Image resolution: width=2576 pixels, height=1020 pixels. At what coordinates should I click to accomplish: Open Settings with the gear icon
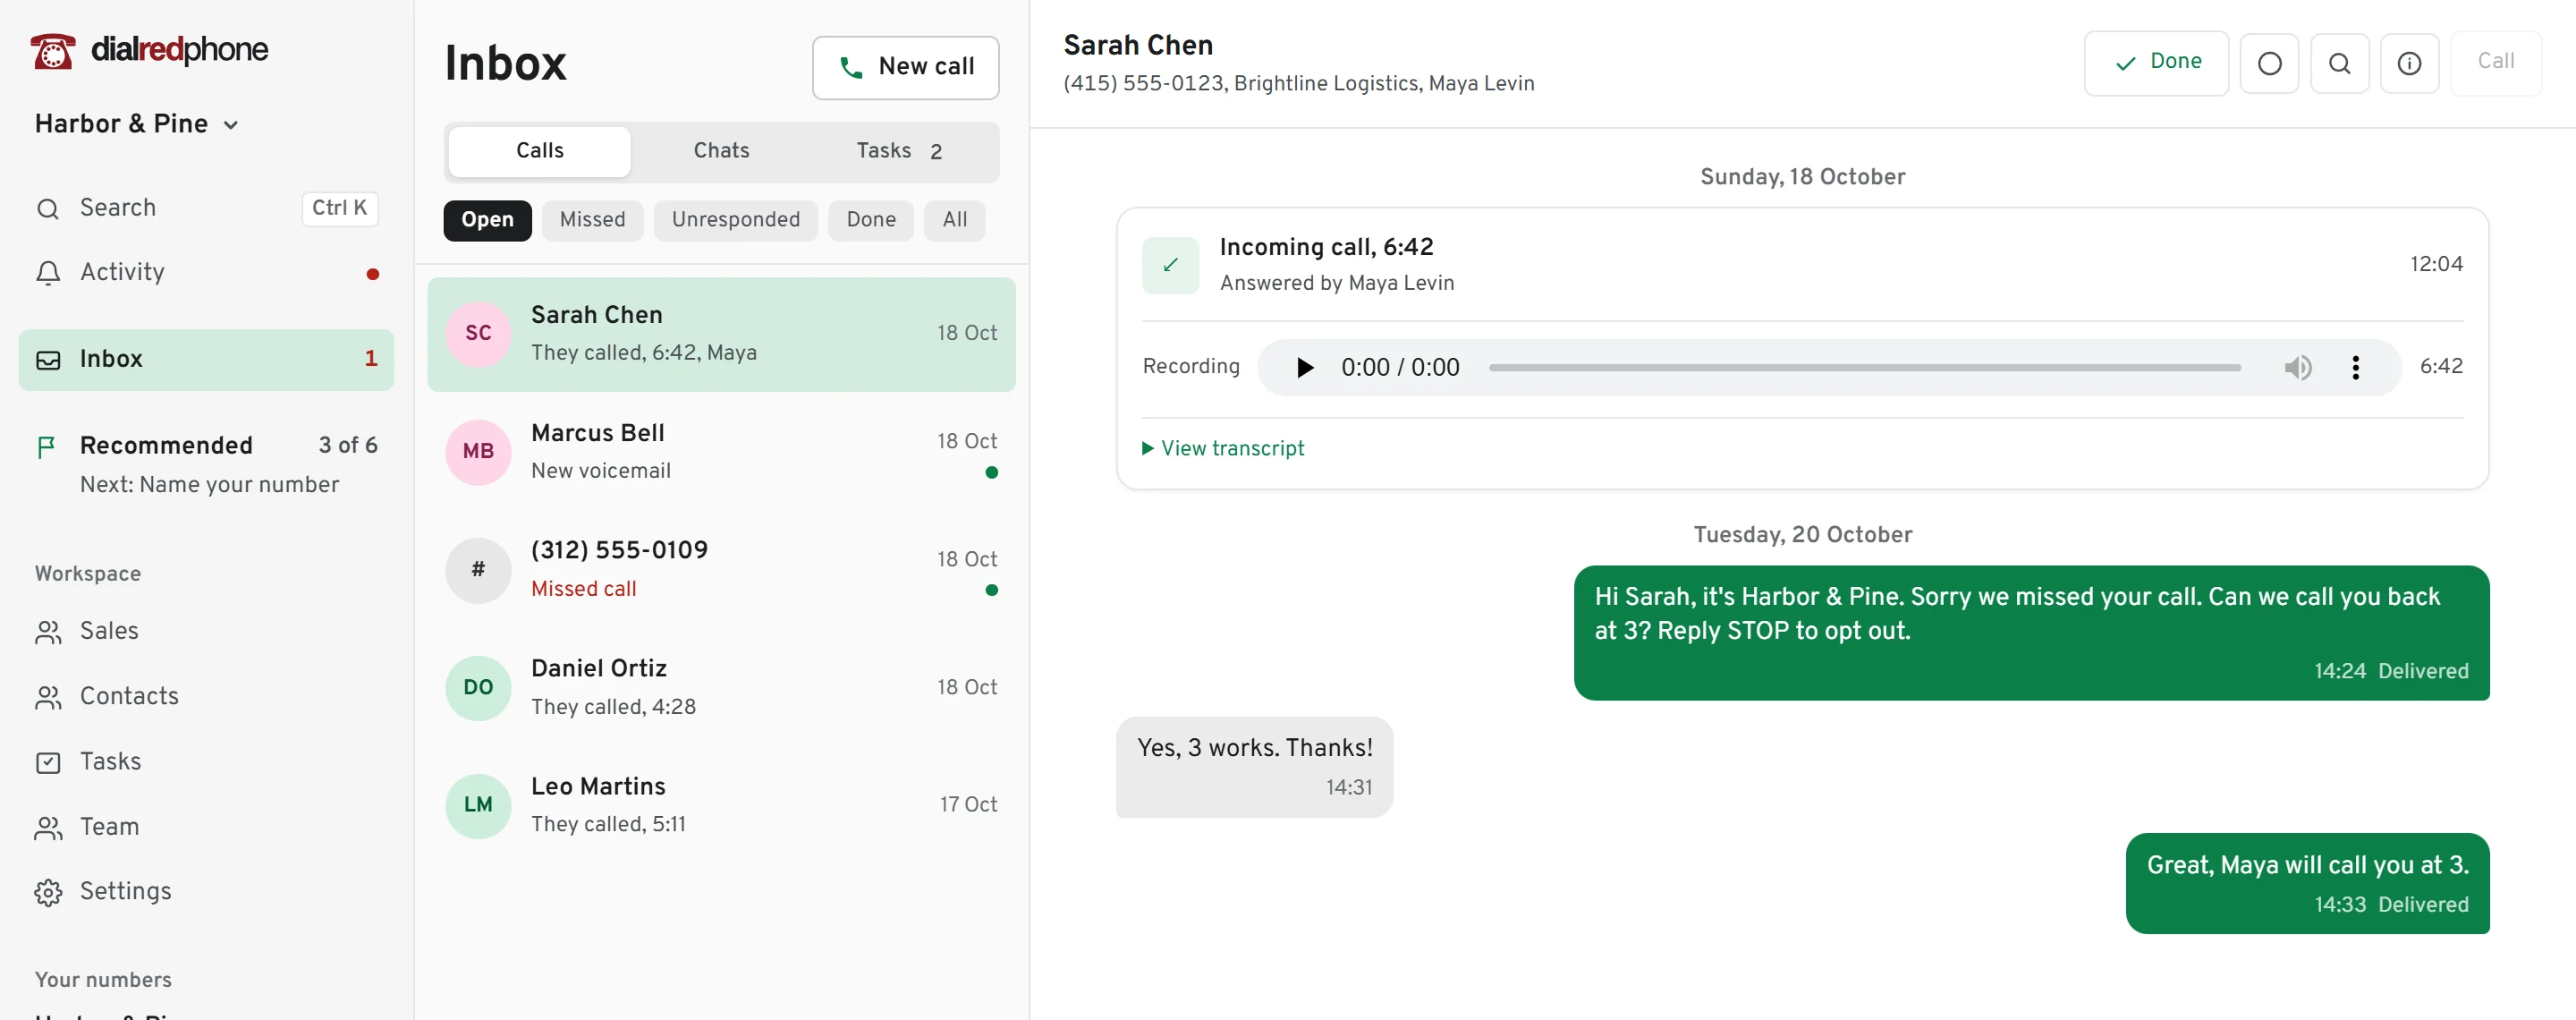207,891
